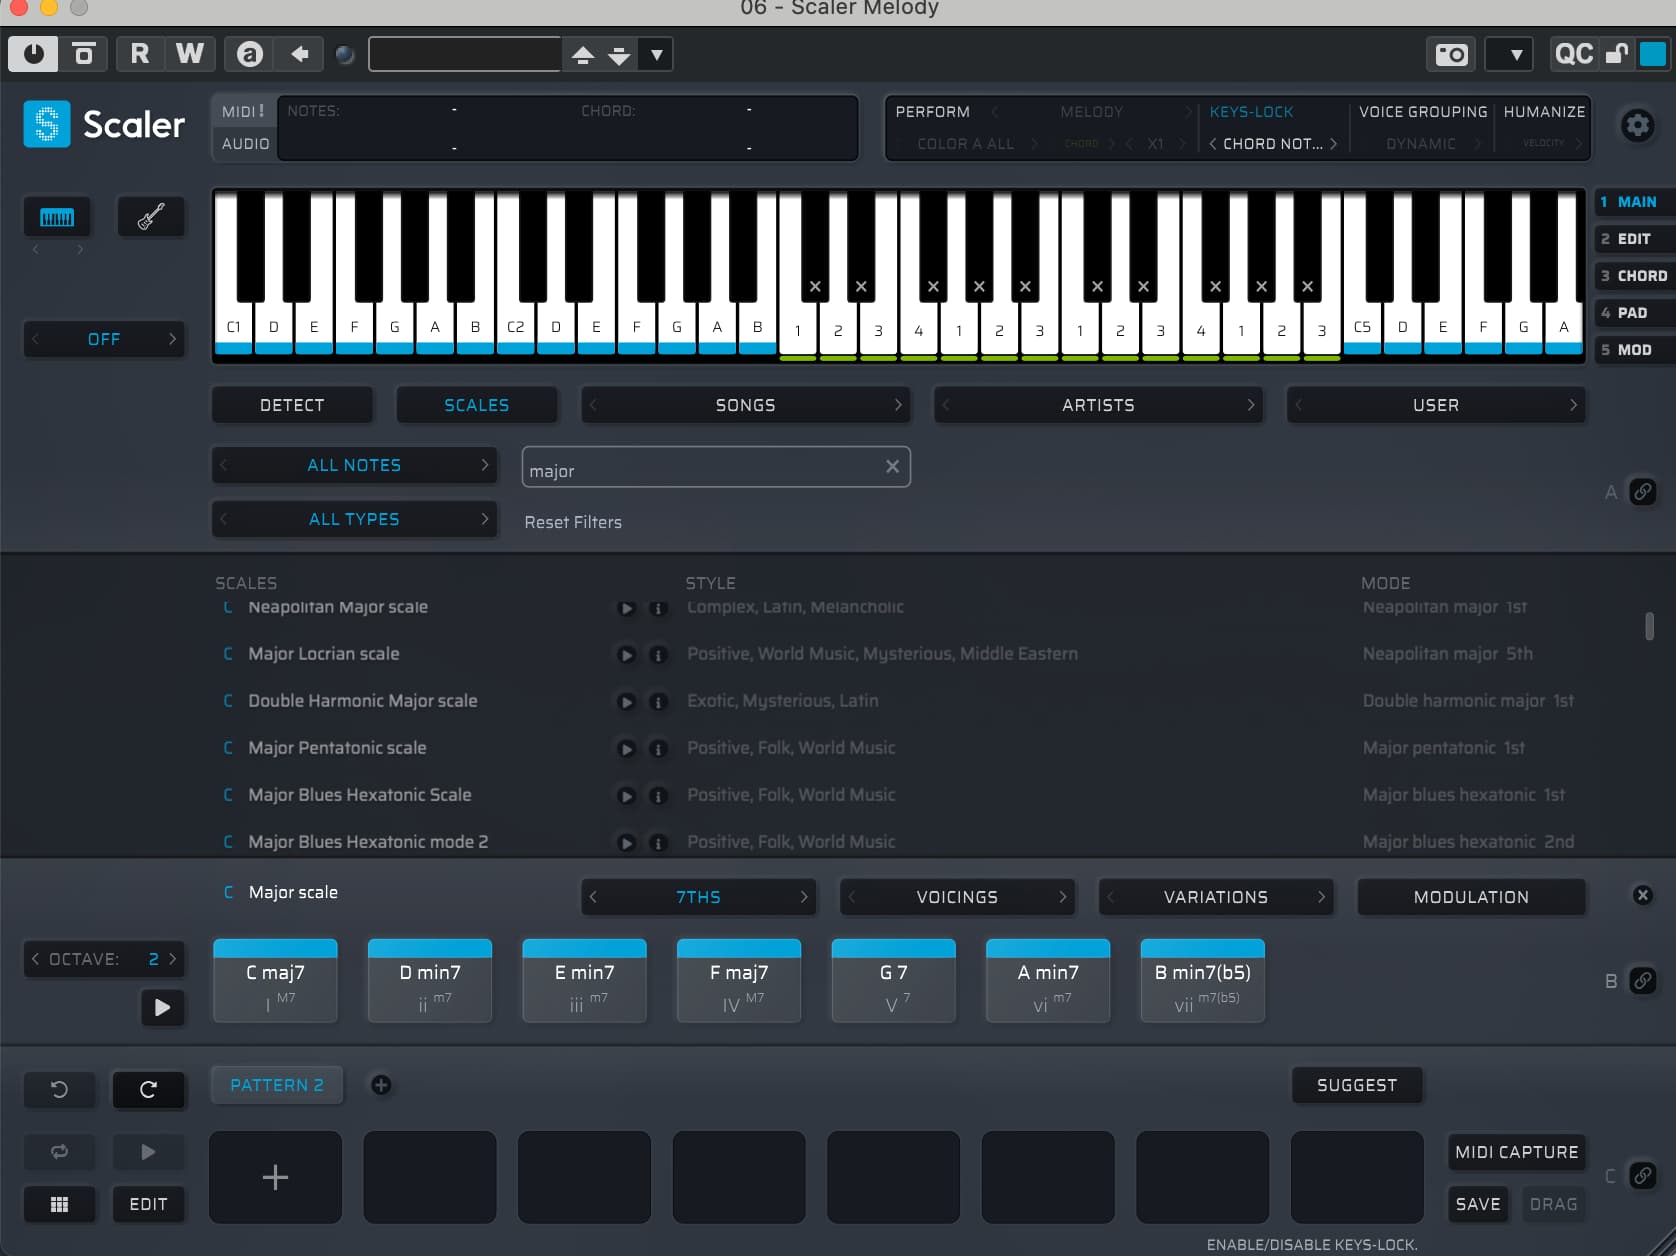Click the MIDI CAPTURE button
This screenshot has height=1256, width=1676.
pyautogui.click(x=1516, y=1152)
